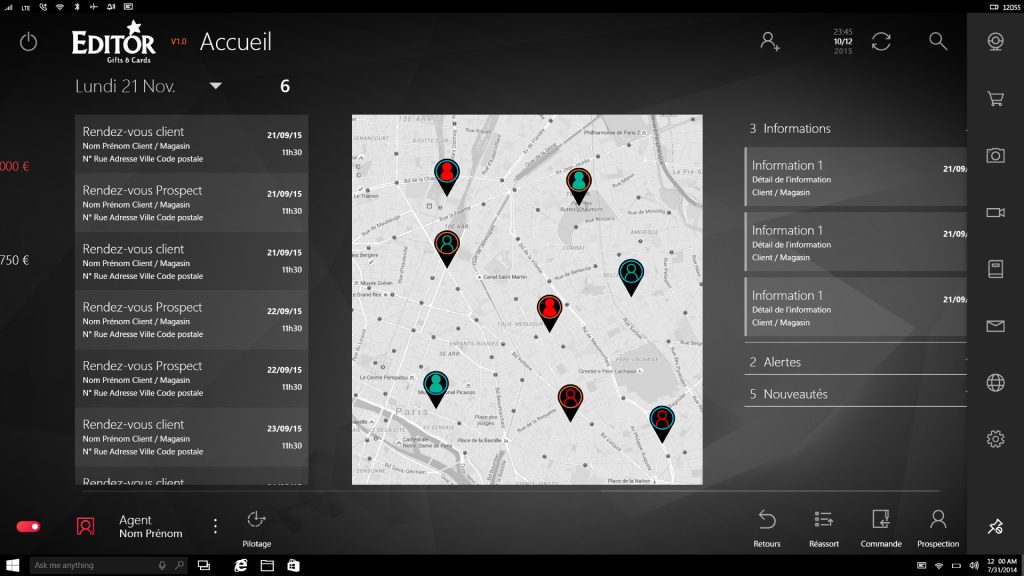Open the settings gear in sidebar
1024x576 pixels.
995,439
